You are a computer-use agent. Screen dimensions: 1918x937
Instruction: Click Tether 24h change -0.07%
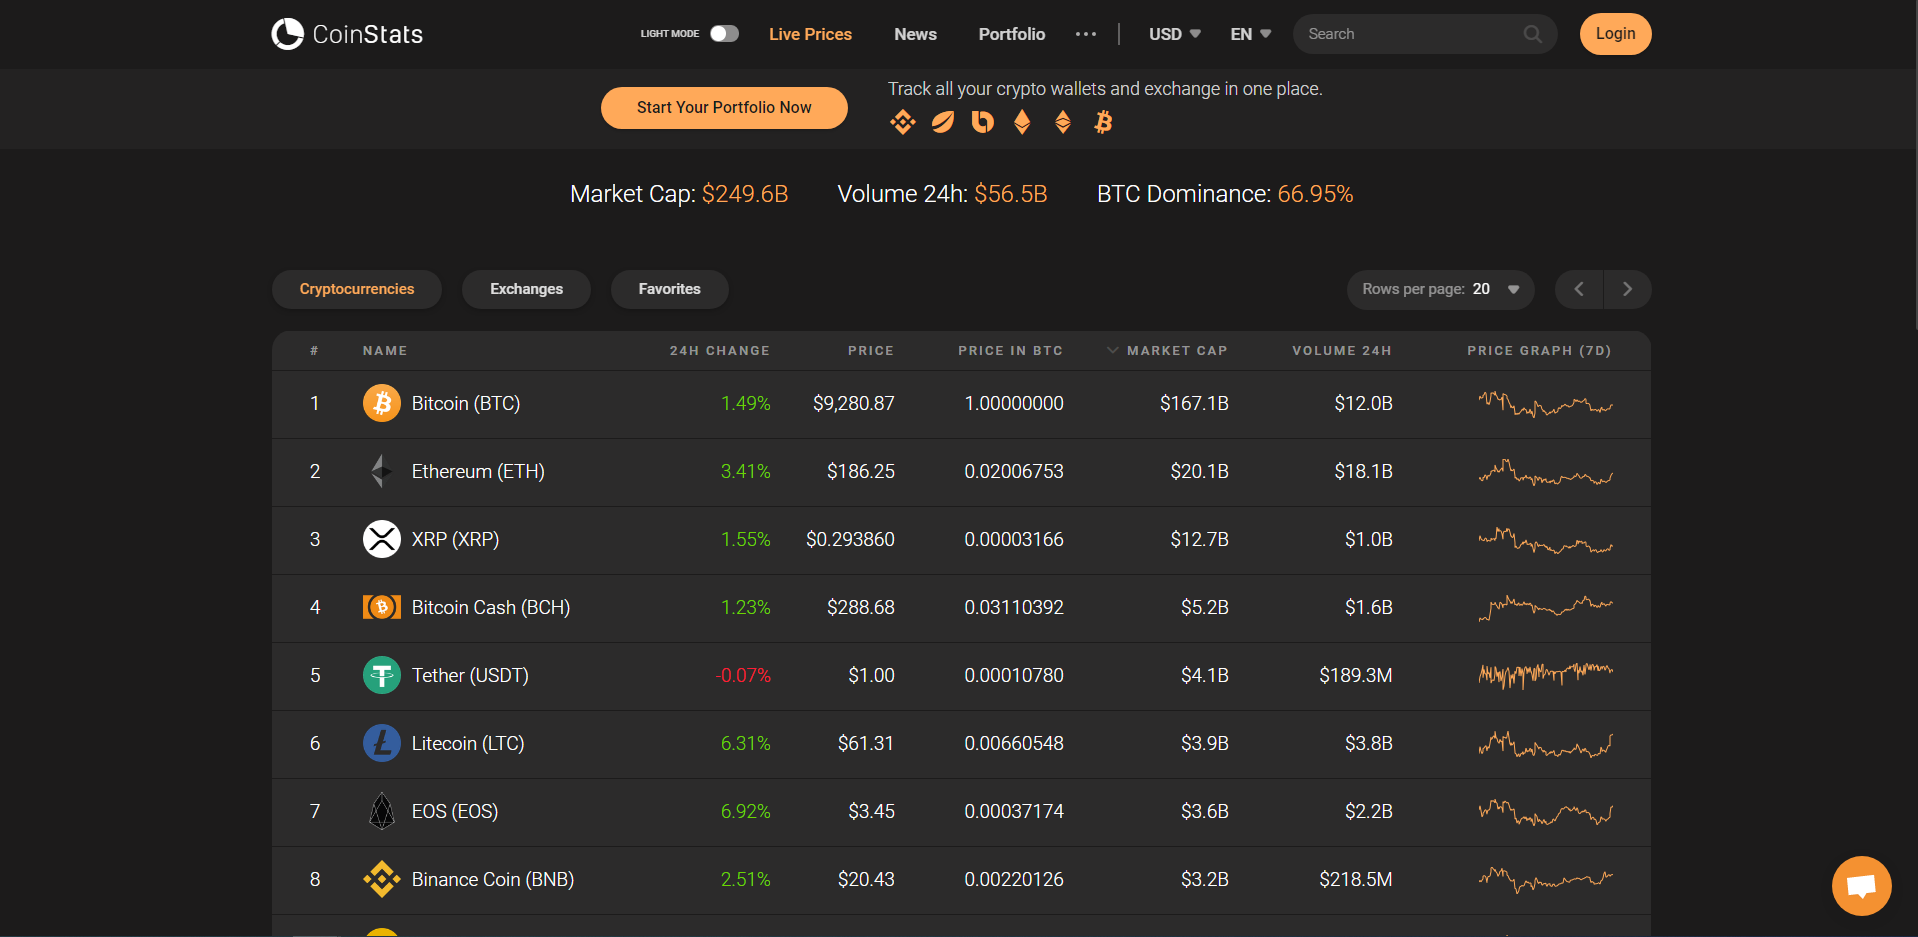click(x=743, y=675)
